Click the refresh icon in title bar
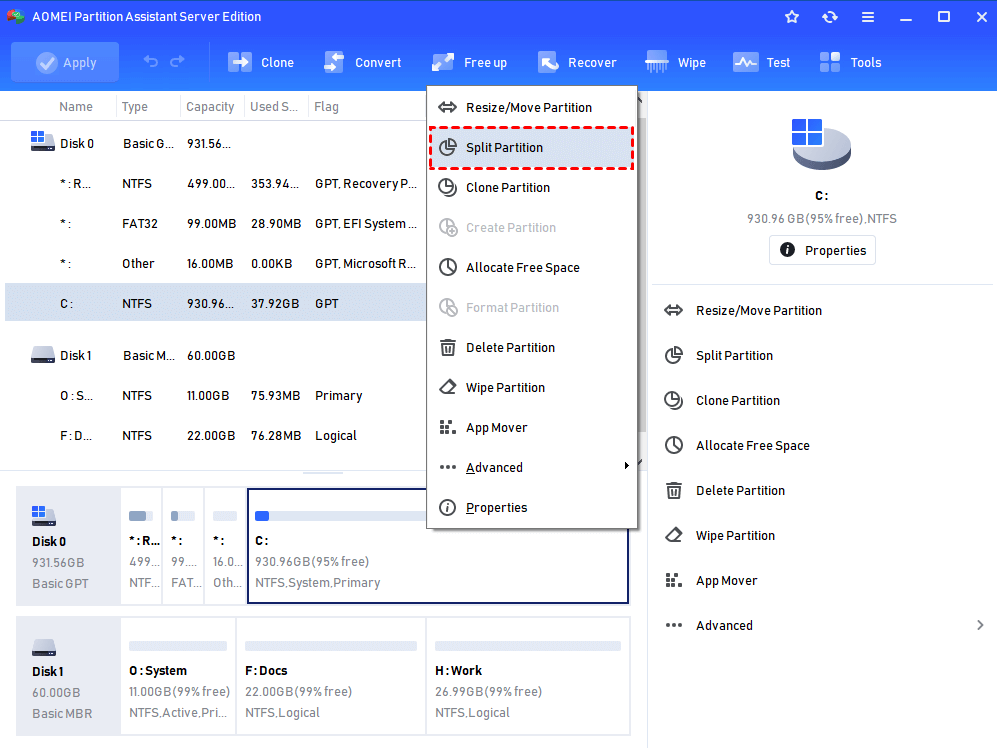 (x=830, y=17)
